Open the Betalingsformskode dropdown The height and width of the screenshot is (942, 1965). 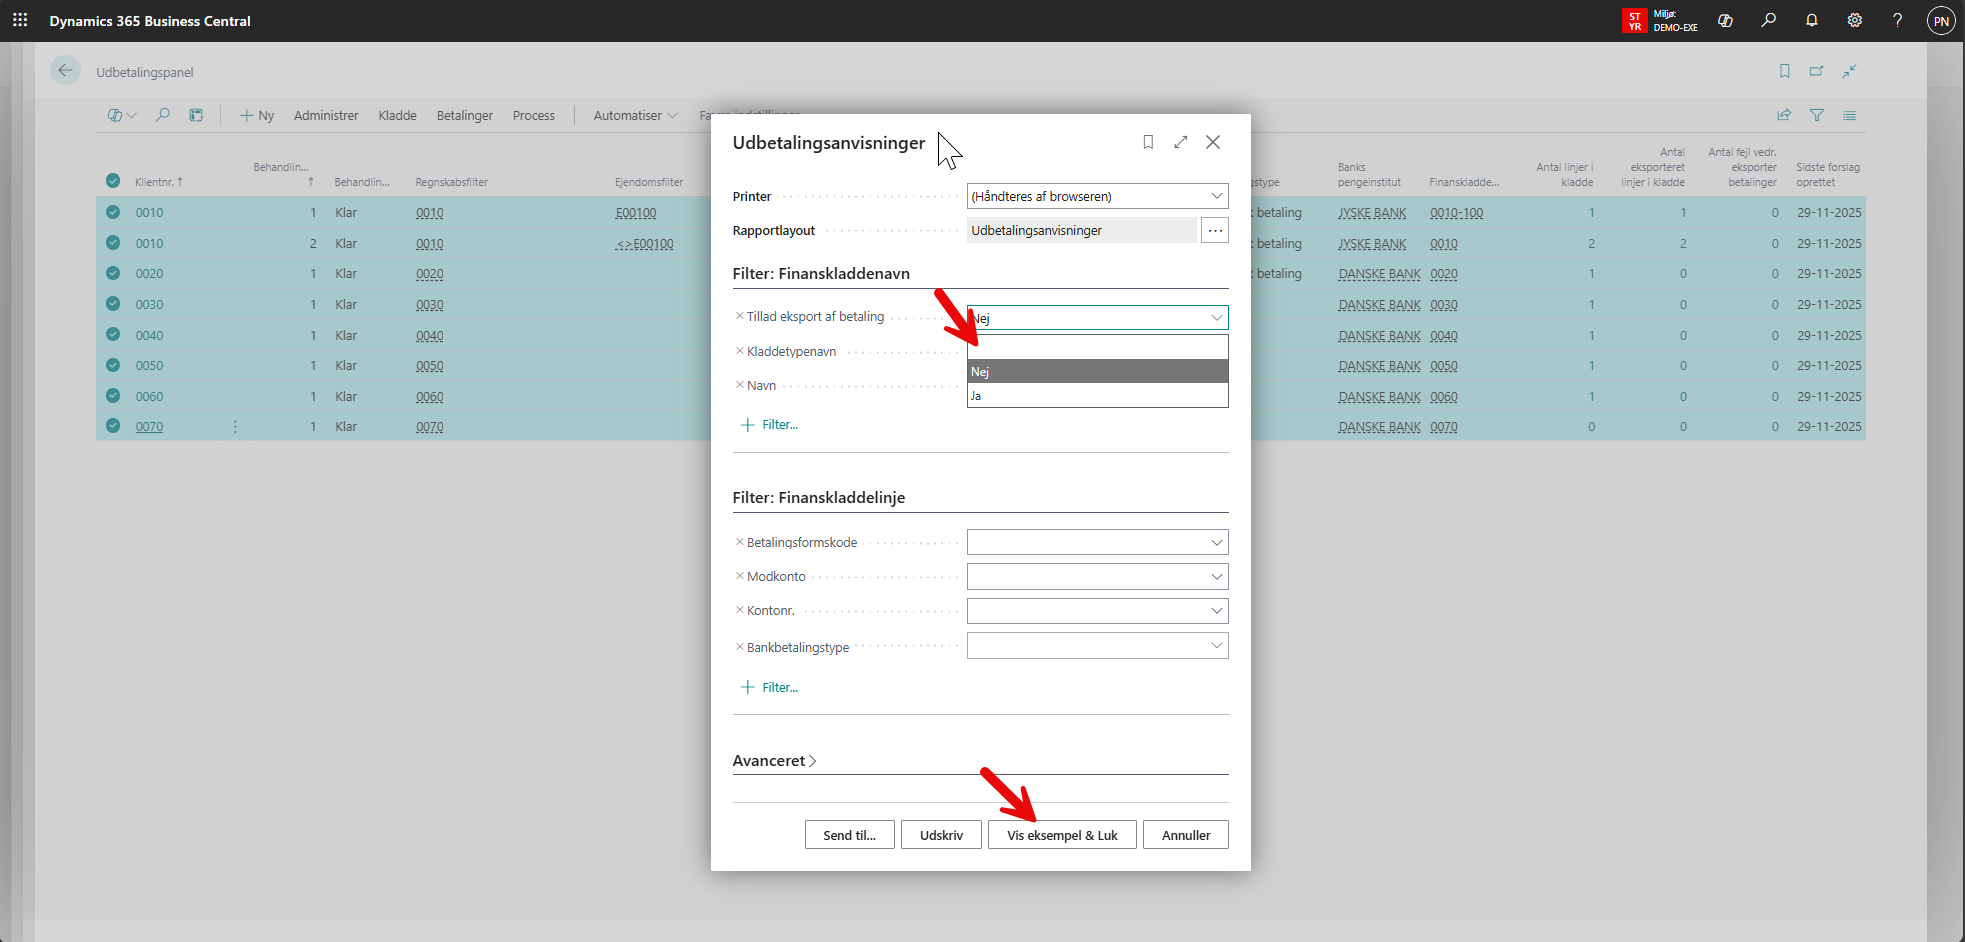(1216, 542)
